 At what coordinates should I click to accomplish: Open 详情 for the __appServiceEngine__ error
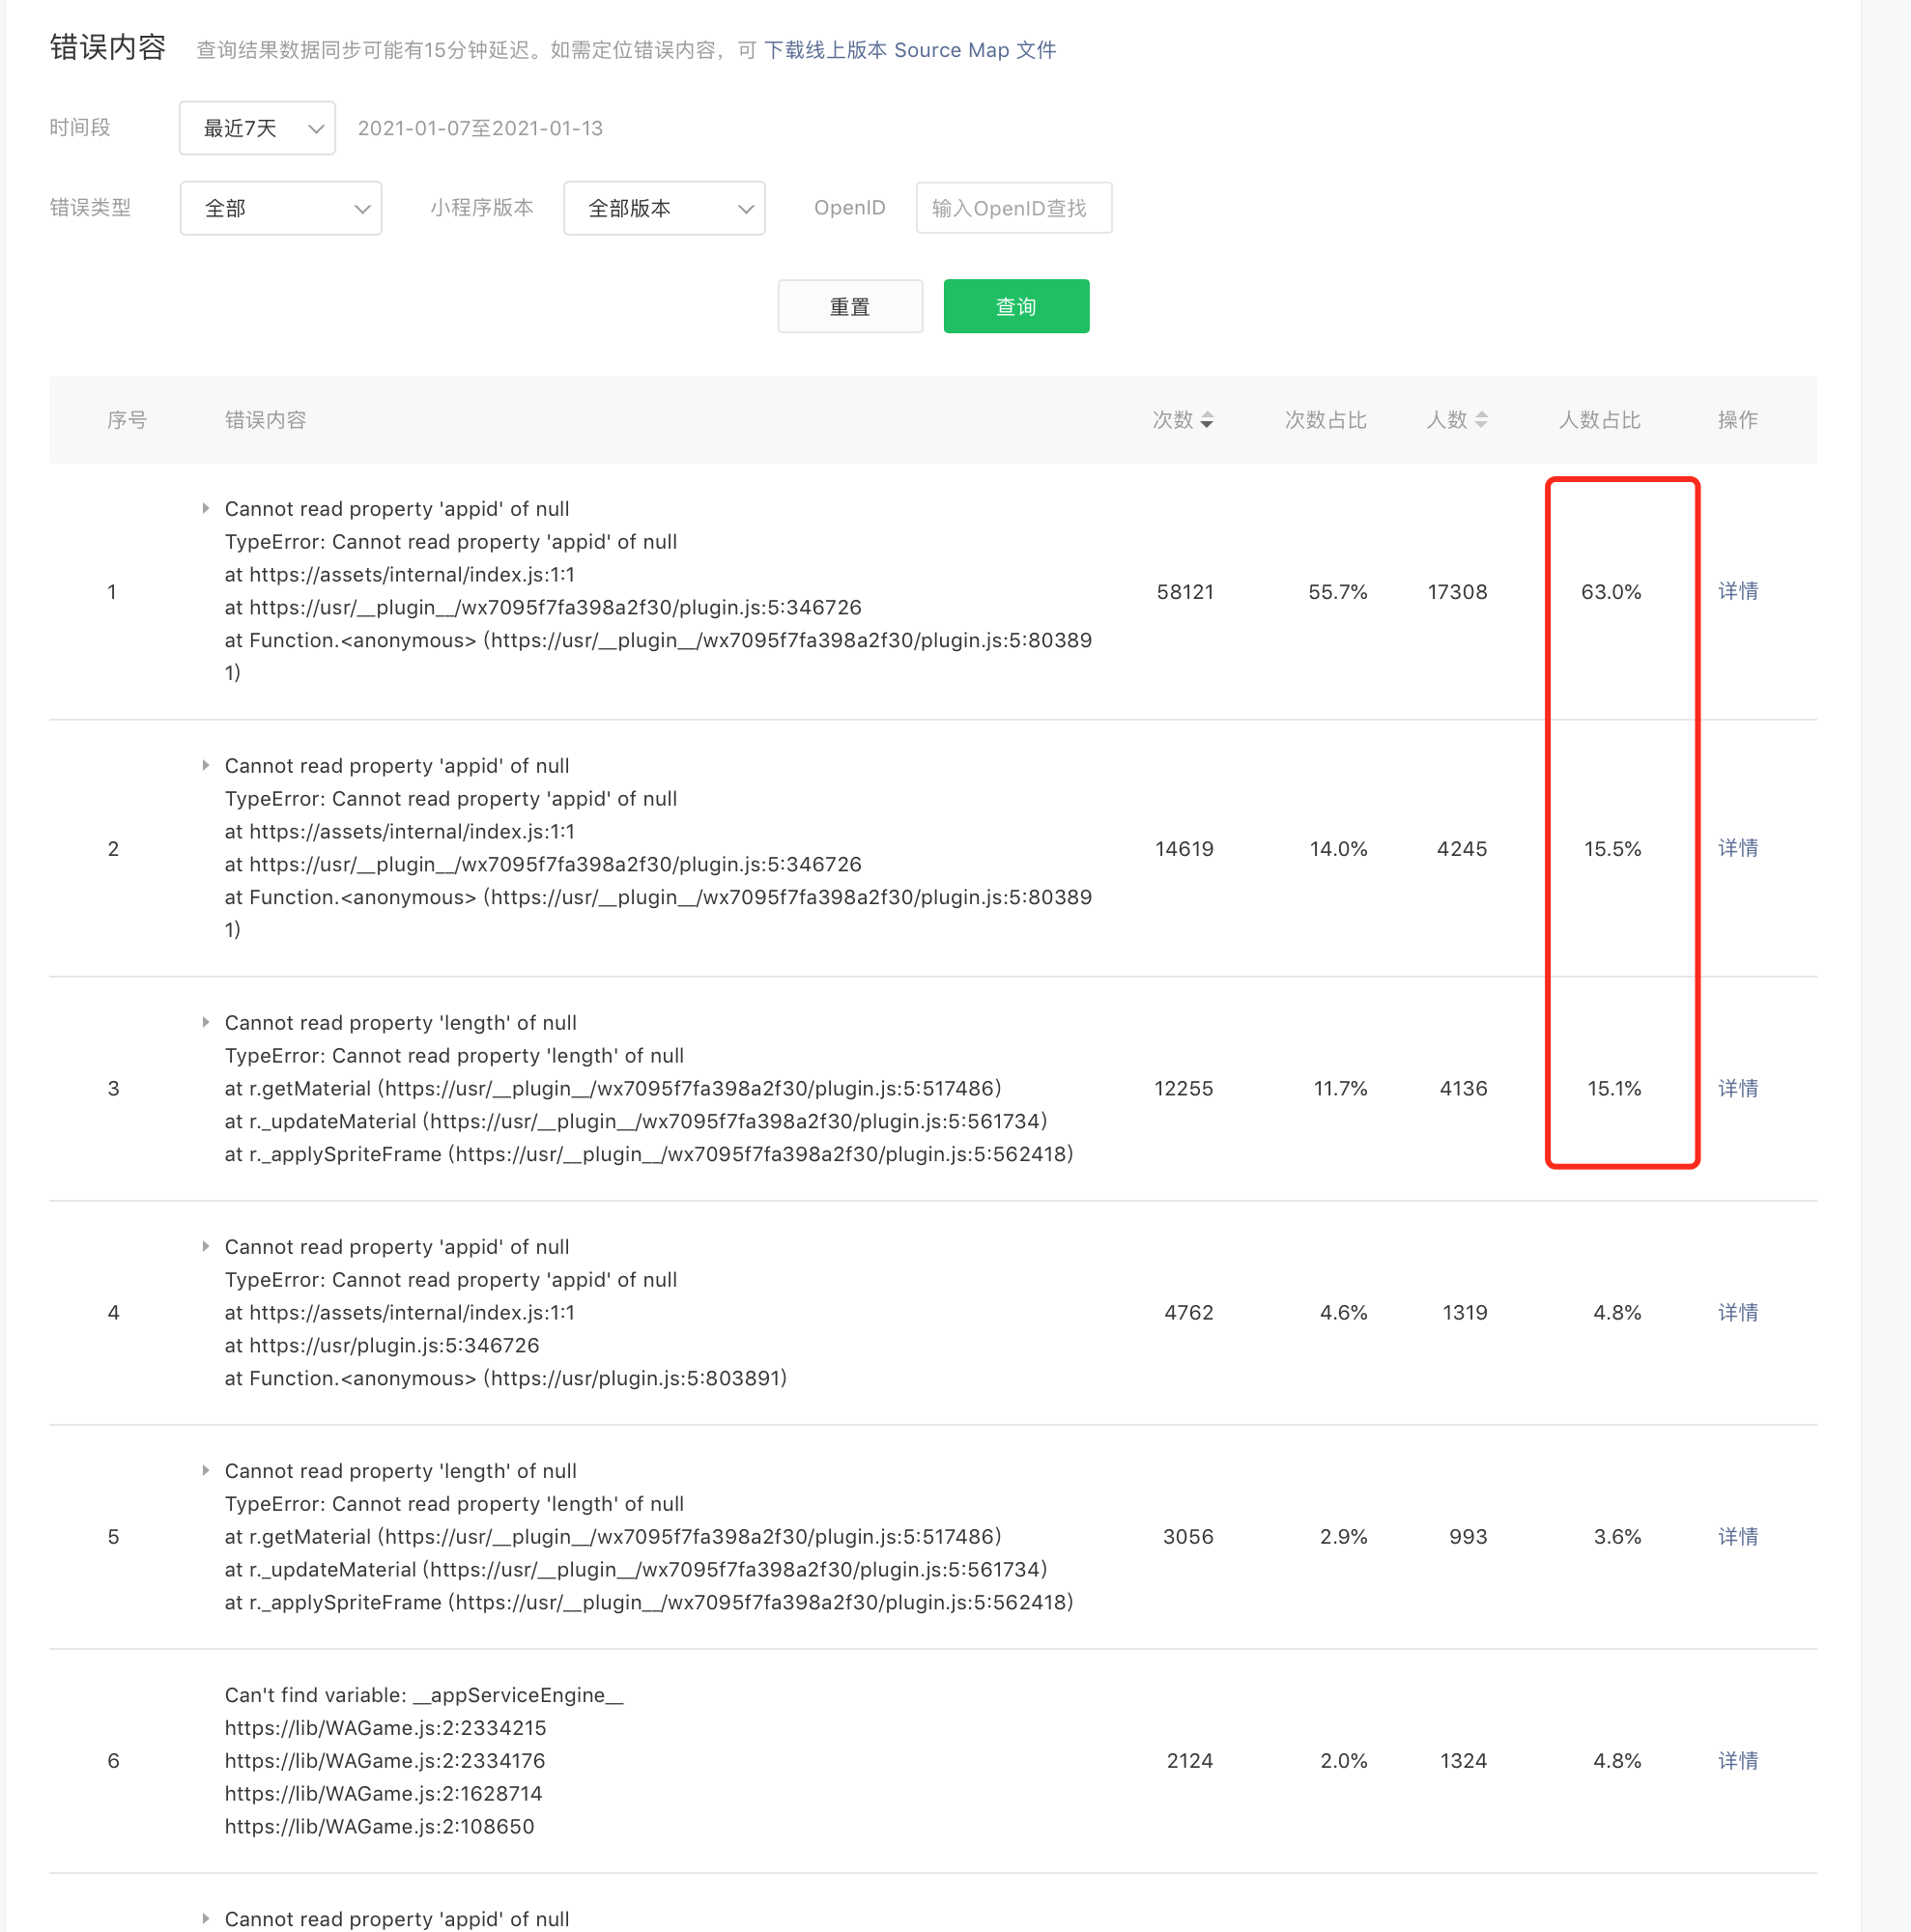(1737, 1760)
